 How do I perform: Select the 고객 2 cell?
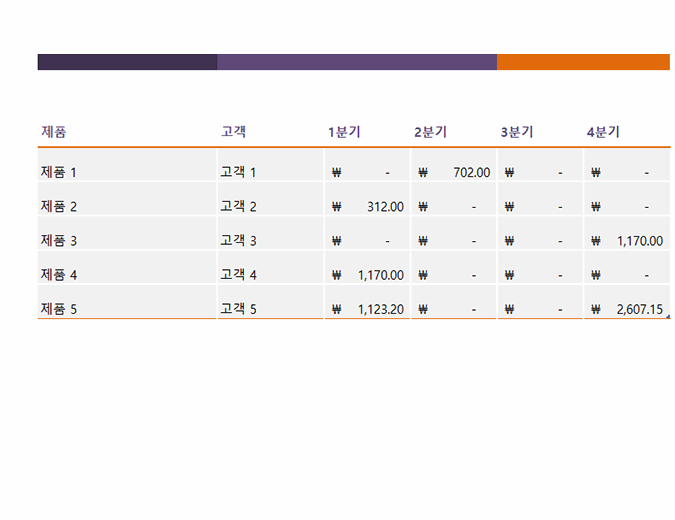click(238, 207)
